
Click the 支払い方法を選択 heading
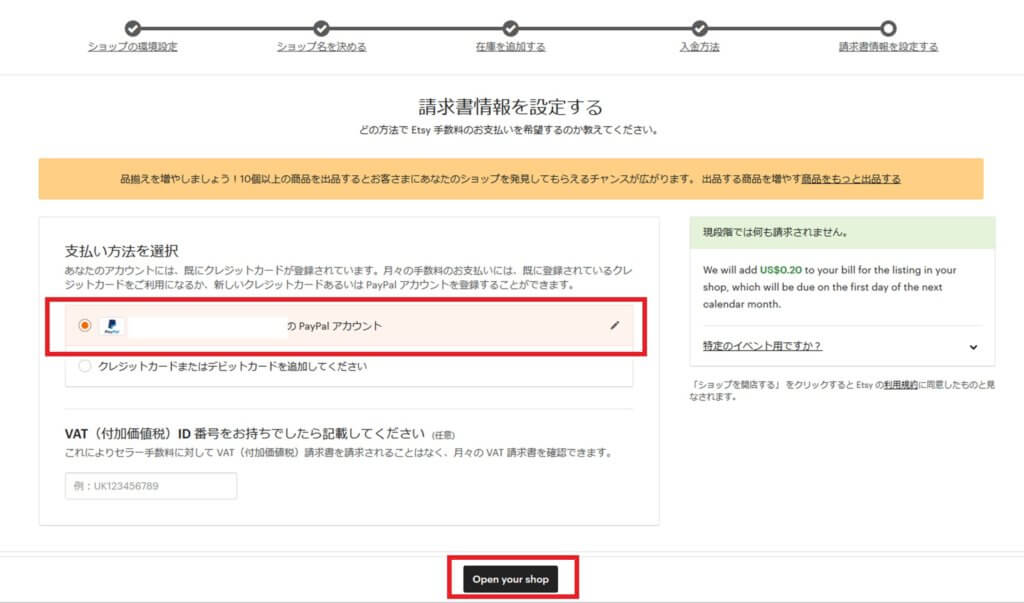(x=121, y=251)
